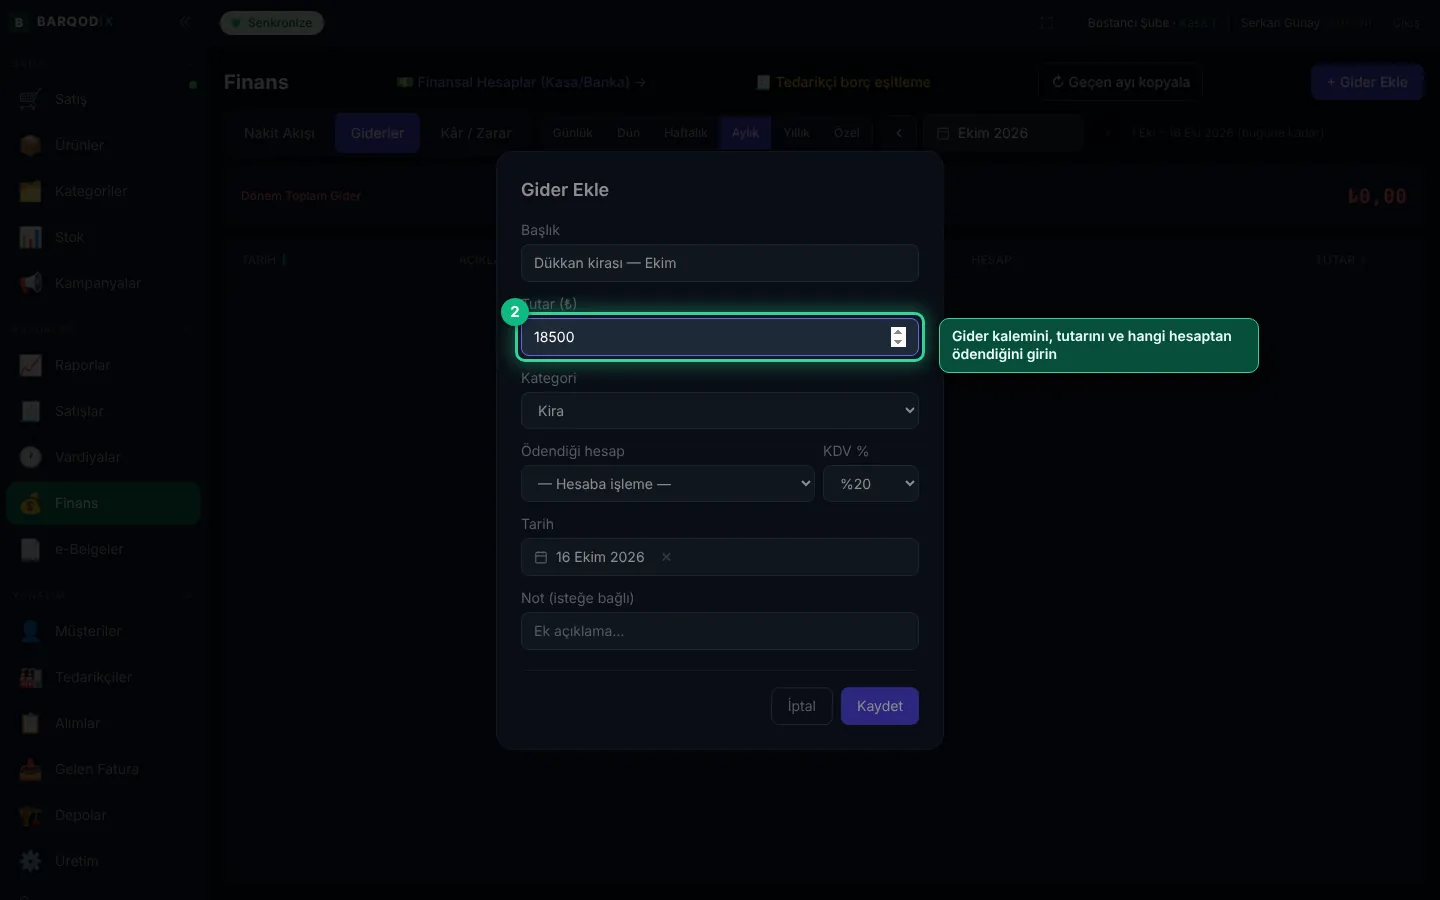The image size is (1440, 900).
Task: Open the Satış shopping cart icon in sidebar
Action: click(x=31, y=99)
